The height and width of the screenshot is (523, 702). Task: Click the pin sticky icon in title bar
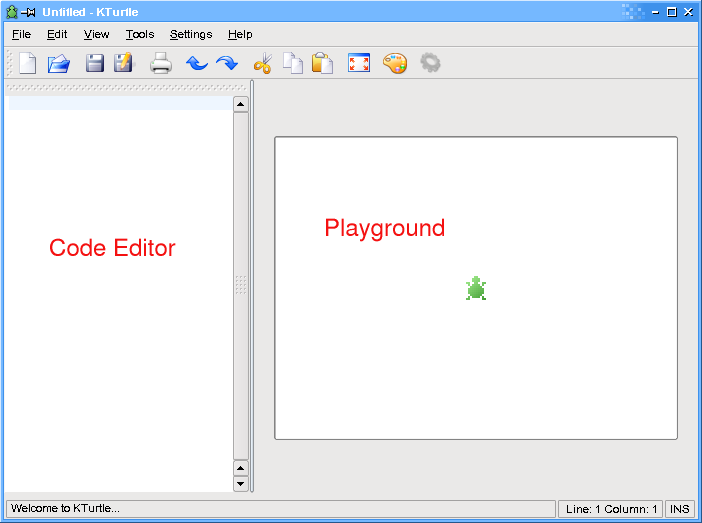pyautogui.click(x=28, y=13)
